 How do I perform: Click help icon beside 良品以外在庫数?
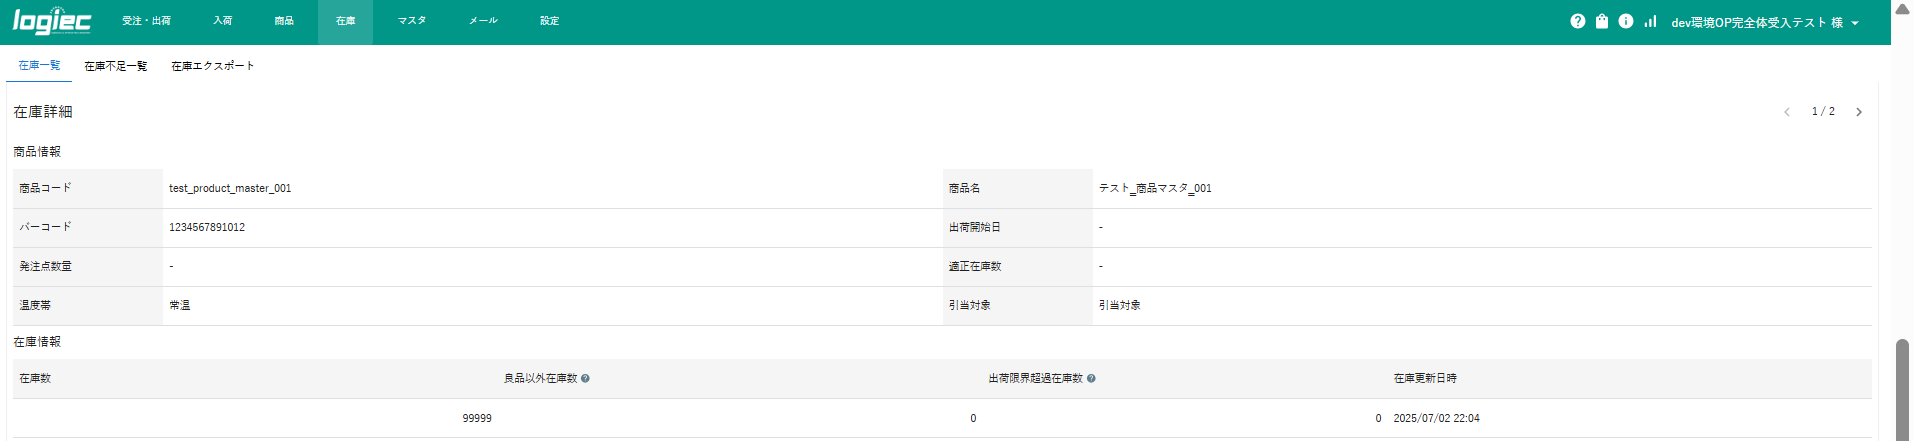(x=585, y=379)
